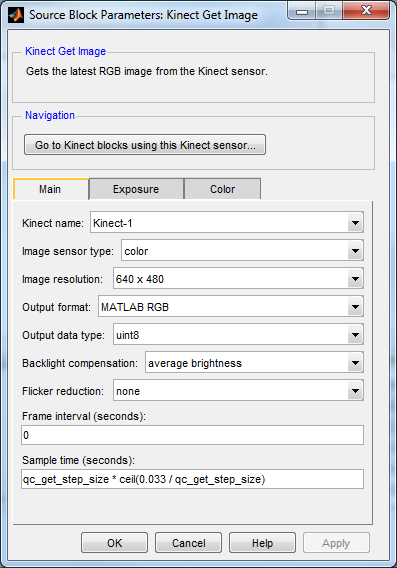
Task: Expand the Image resolution dropdown
Action: pyautogui.click(x=238, y=279)
